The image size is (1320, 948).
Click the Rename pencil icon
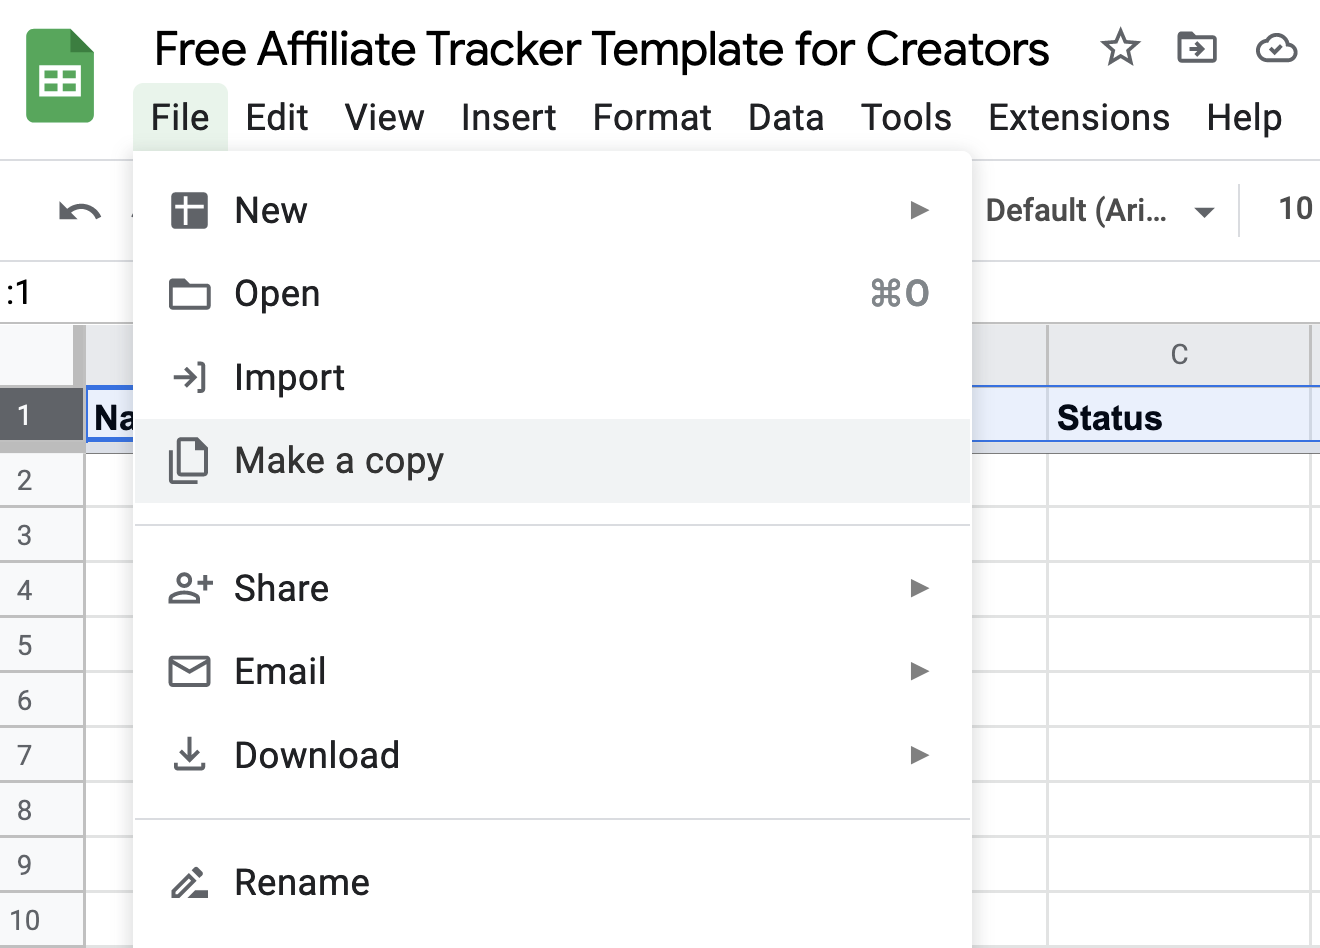pyautogui.click(x=190, y=882)
